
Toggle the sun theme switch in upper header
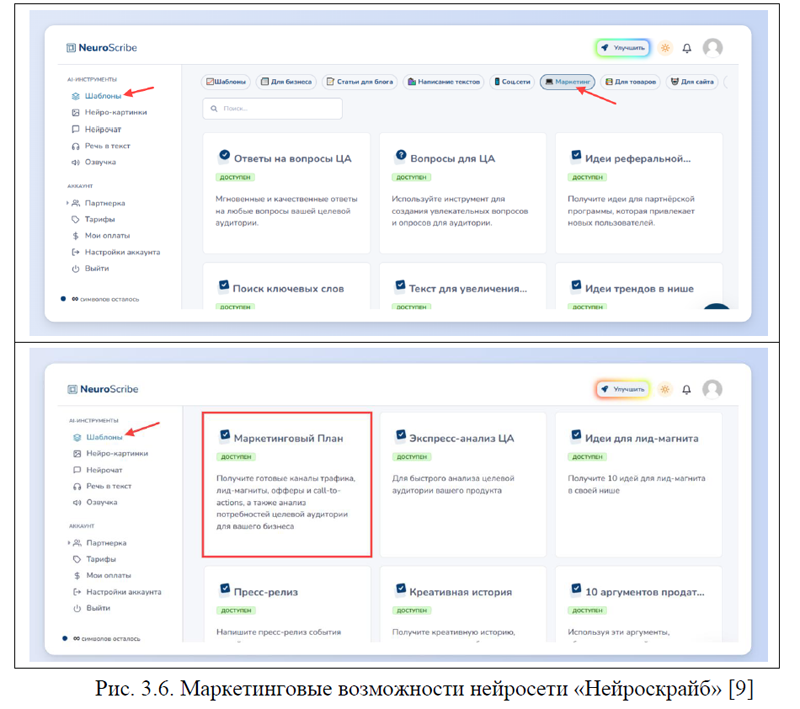664,48
